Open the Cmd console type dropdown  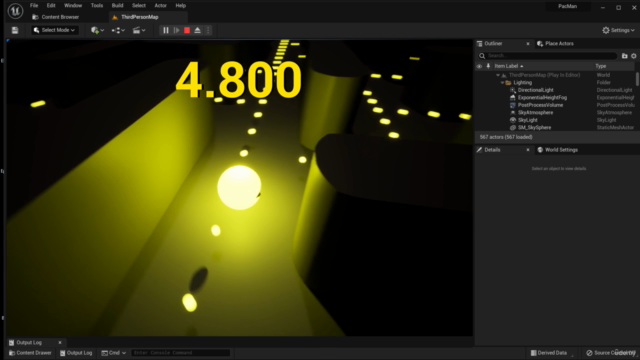(x=114, y=353)
